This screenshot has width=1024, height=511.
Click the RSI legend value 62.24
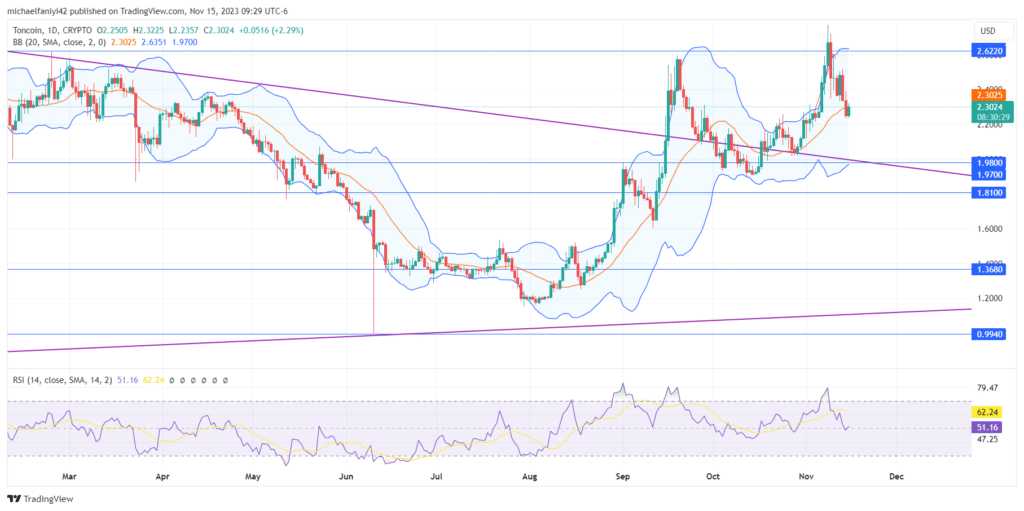click(151, 380)
